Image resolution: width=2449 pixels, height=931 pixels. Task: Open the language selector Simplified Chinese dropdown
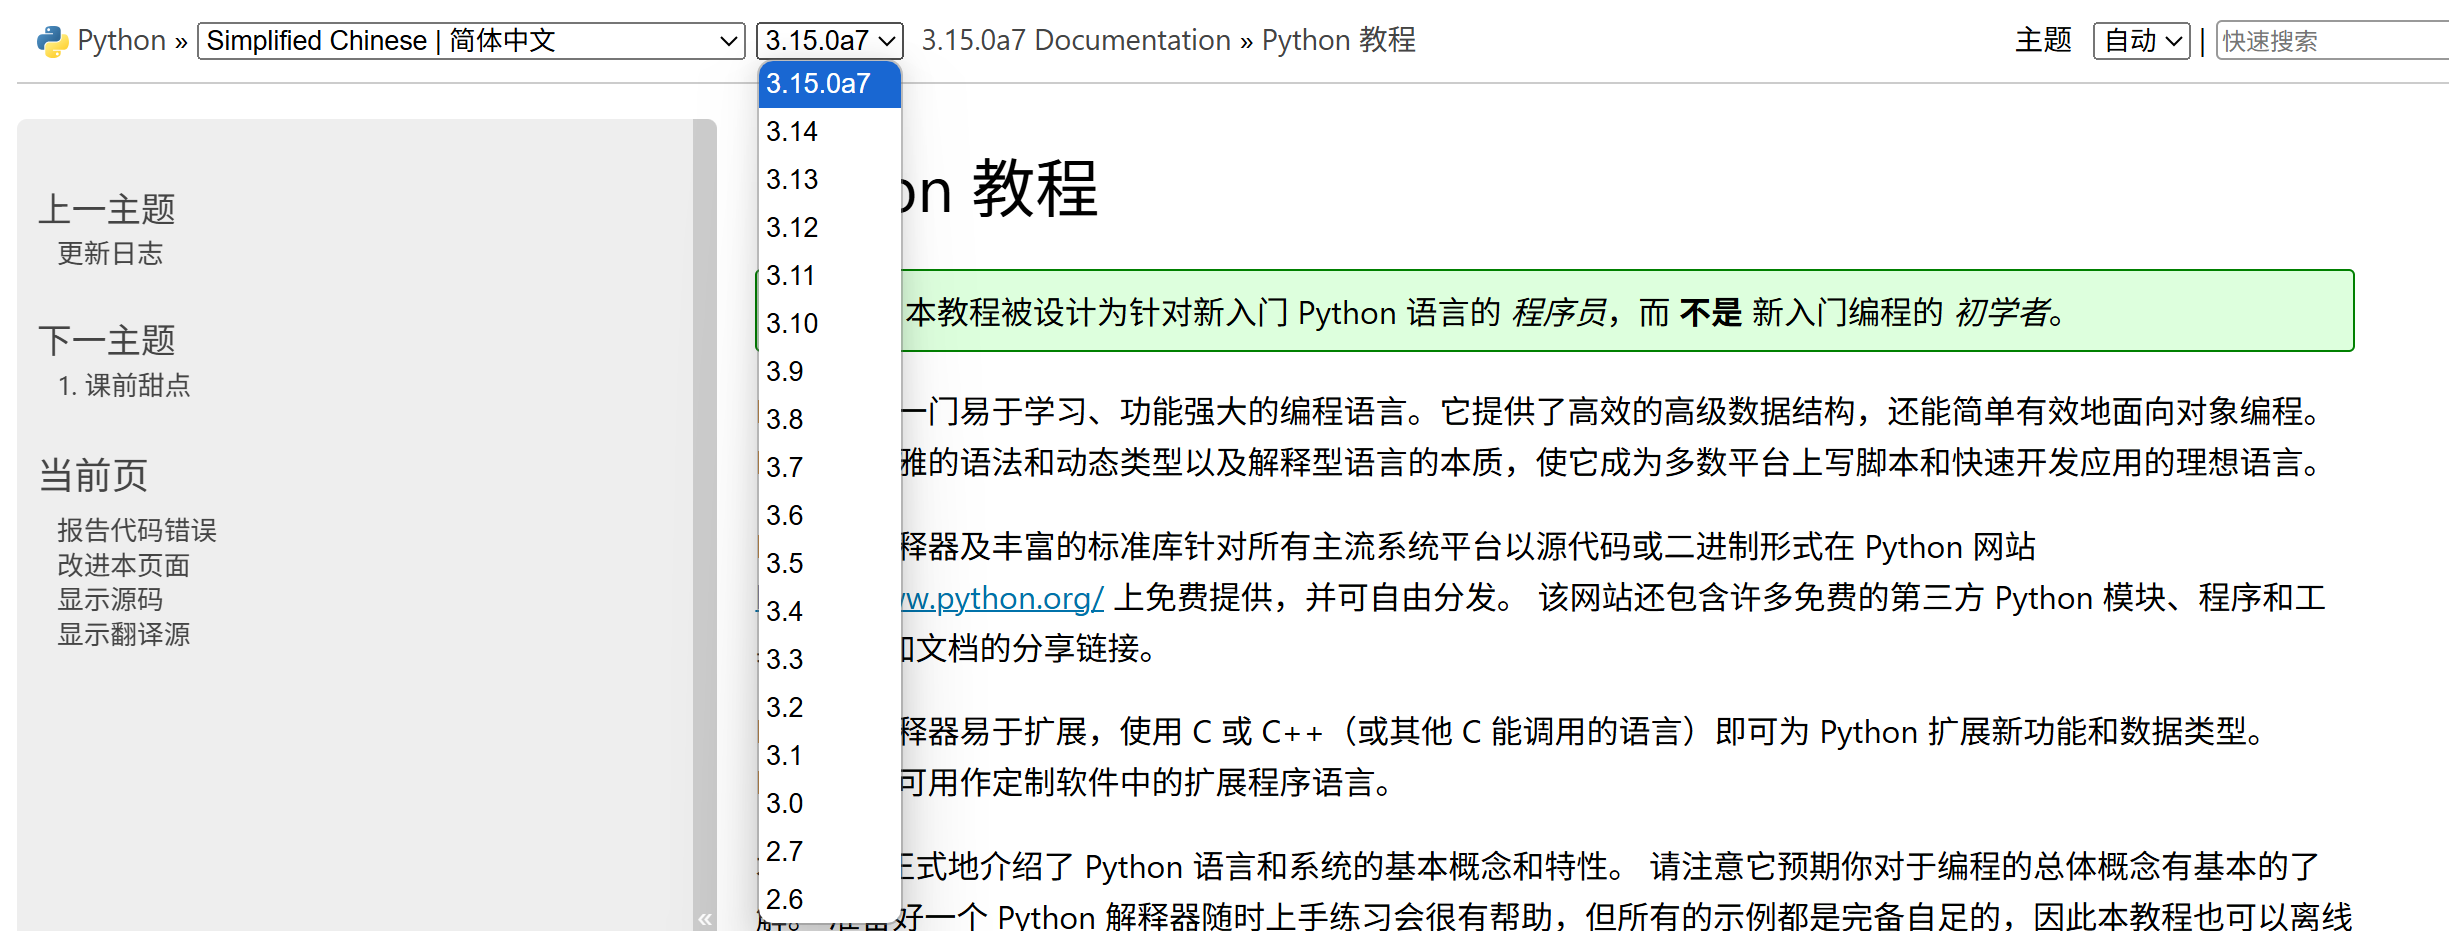[x=471, y=41]
